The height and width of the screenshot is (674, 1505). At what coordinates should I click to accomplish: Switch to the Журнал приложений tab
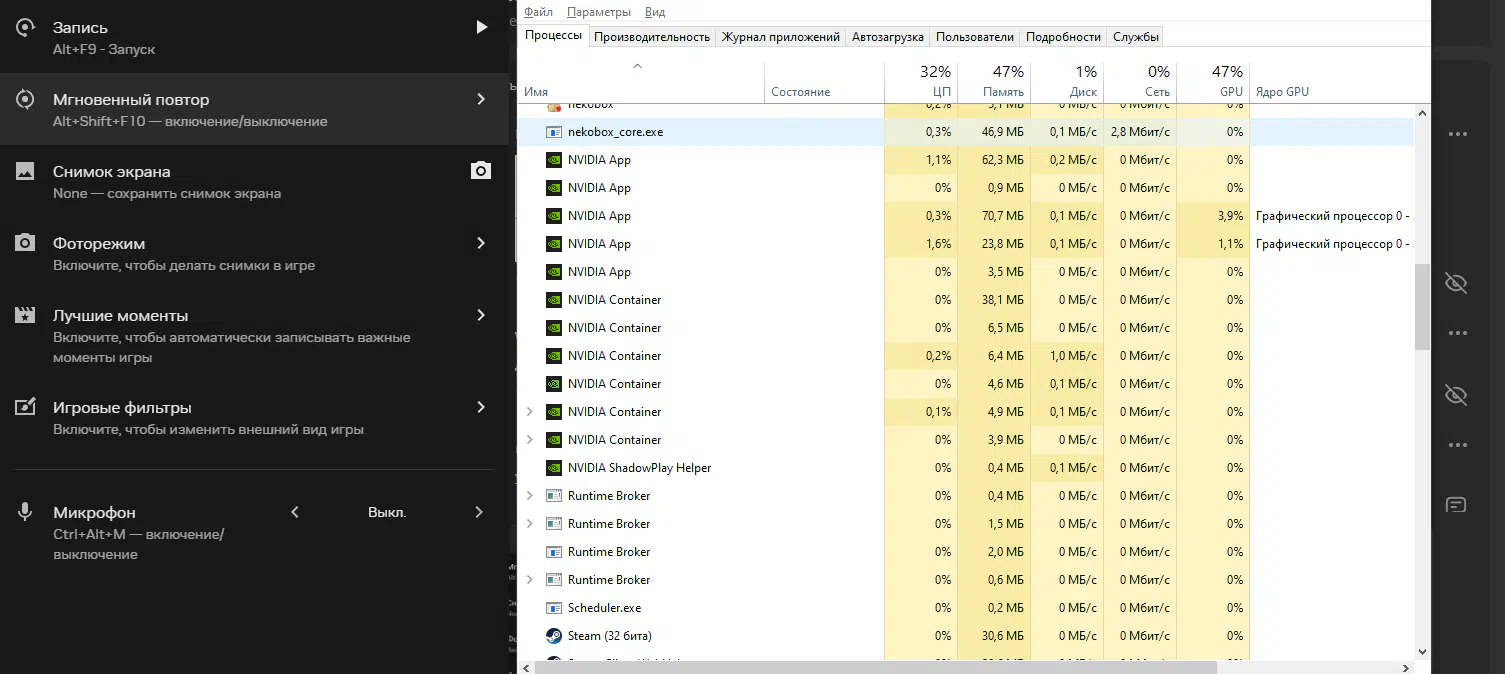pos(781,37)
